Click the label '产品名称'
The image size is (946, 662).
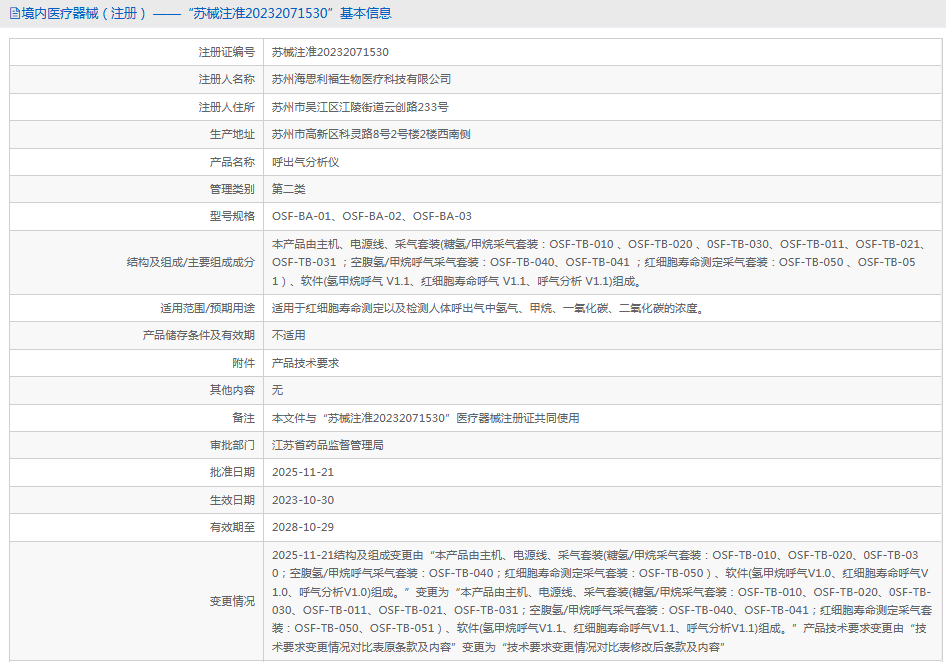(x=232, y=162)
